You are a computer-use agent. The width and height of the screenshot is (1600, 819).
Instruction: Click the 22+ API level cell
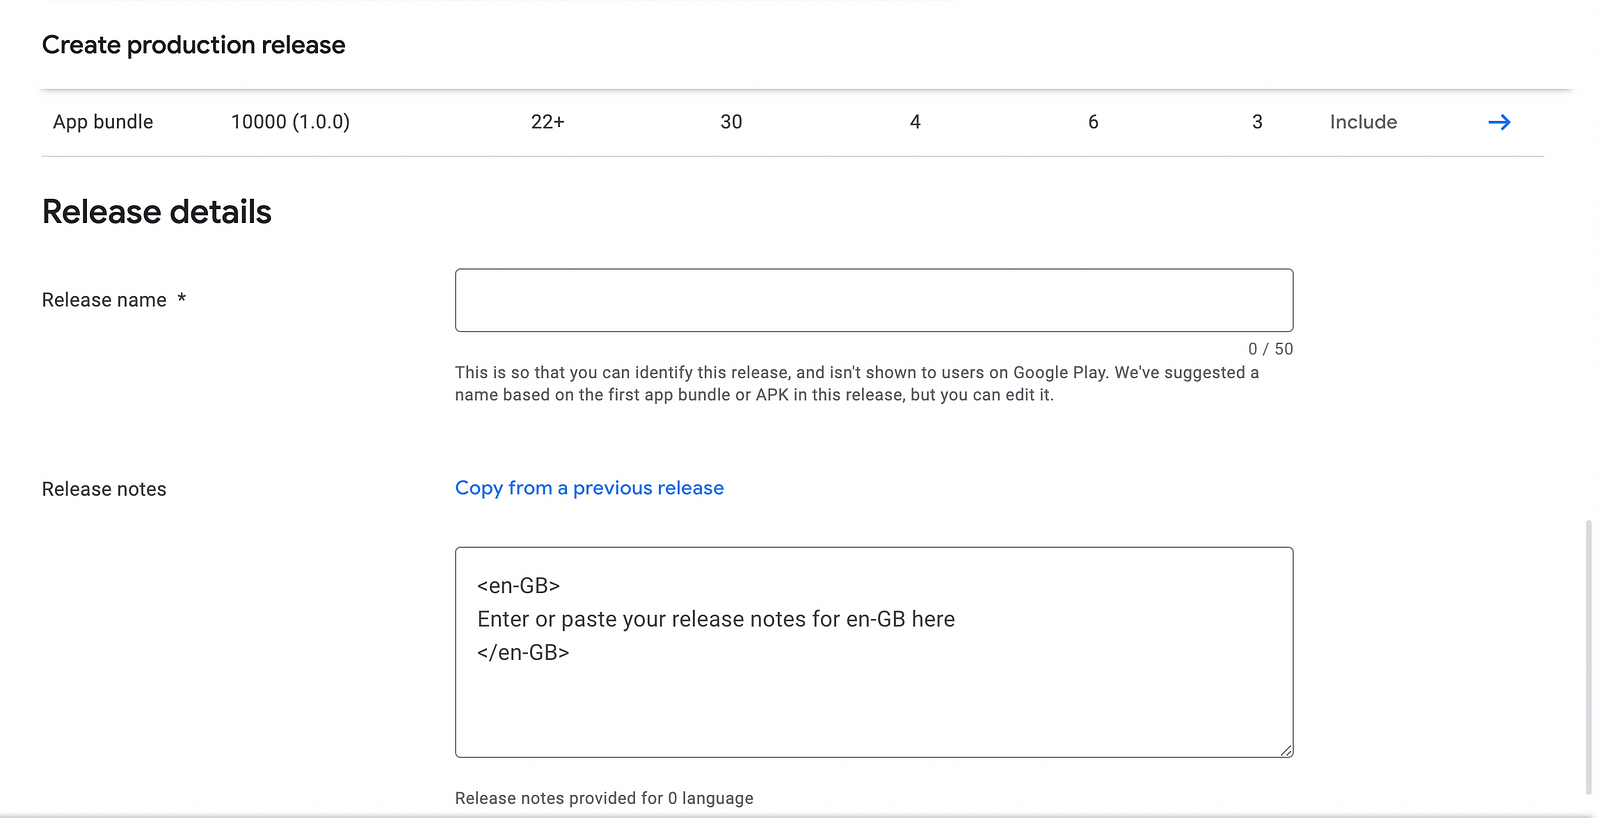547,122
